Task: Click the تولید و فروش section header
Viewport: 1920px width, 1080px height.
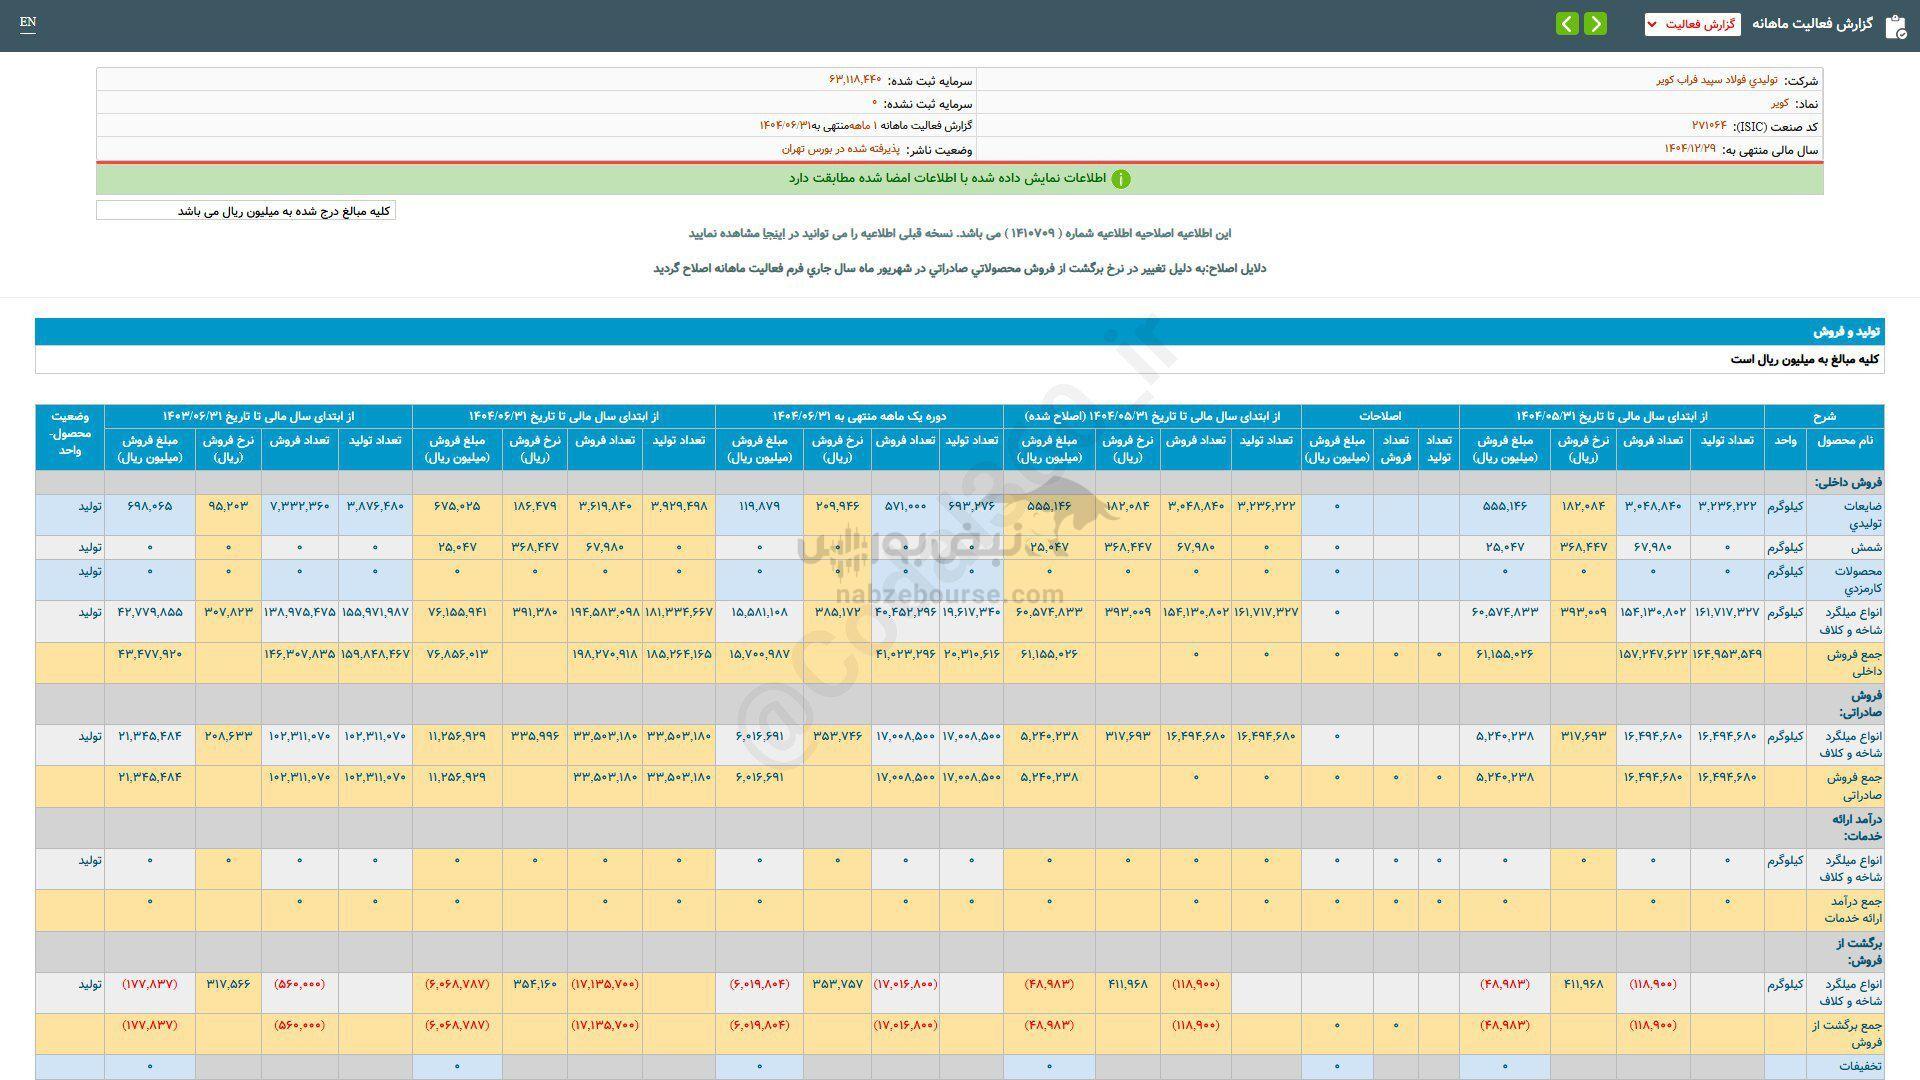Action: point(1847,331)
